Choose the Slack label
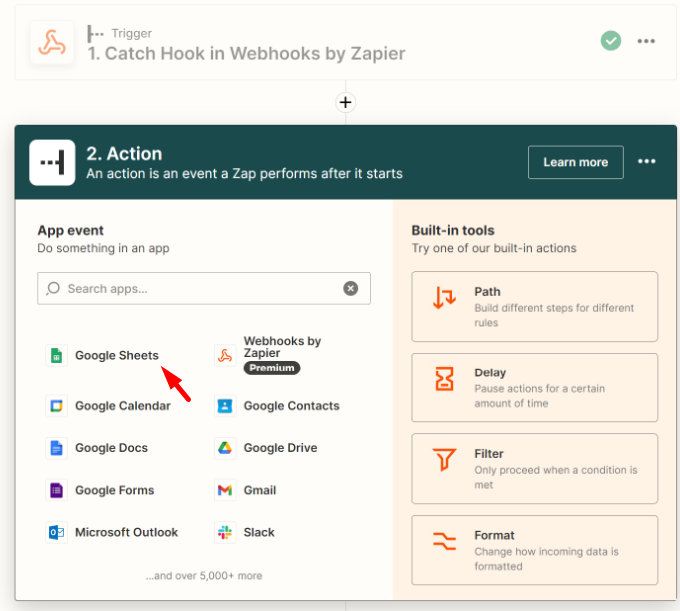 259,533
